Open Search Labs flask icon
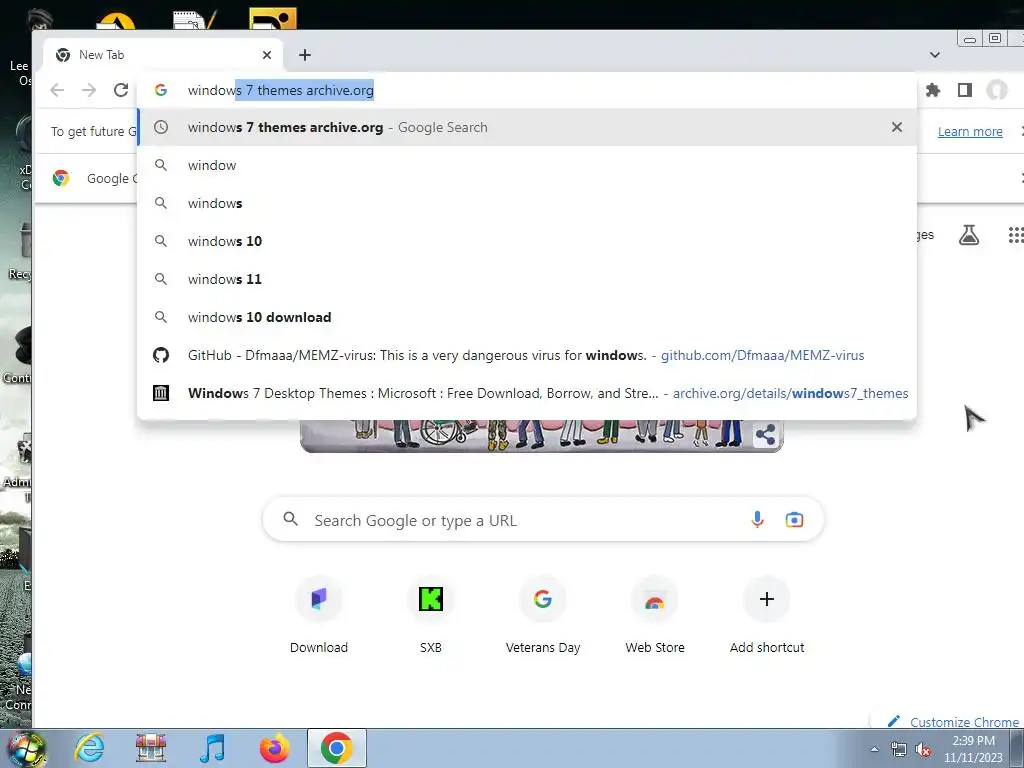Image resolution: width=1024 pixels, height=768 pixels. 968,234
